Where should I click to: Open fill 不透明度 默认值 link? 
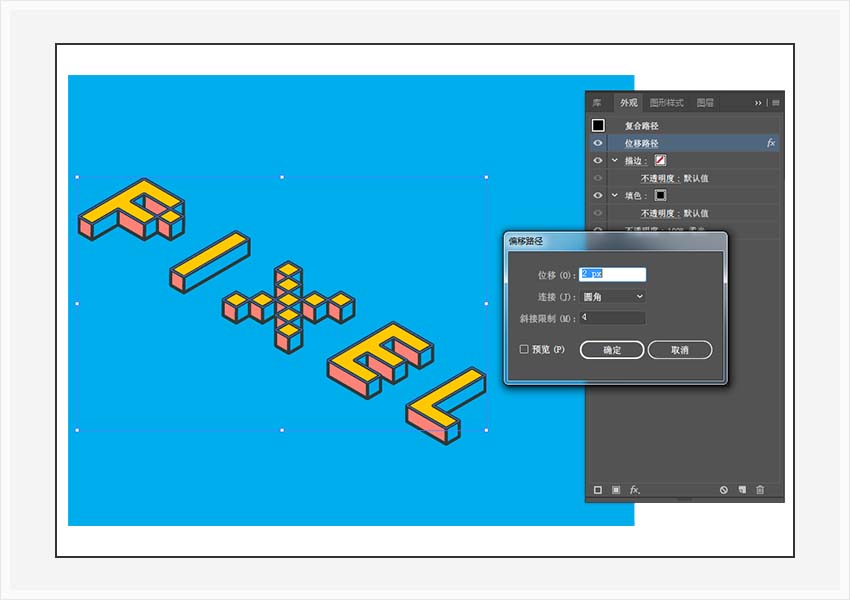click(674, 213)
